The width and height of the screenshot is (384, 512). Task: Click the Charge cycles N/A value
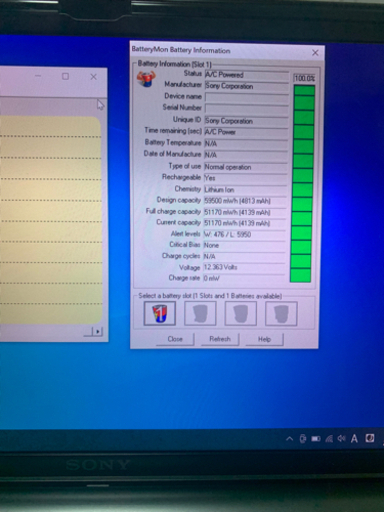click(244, 256)
